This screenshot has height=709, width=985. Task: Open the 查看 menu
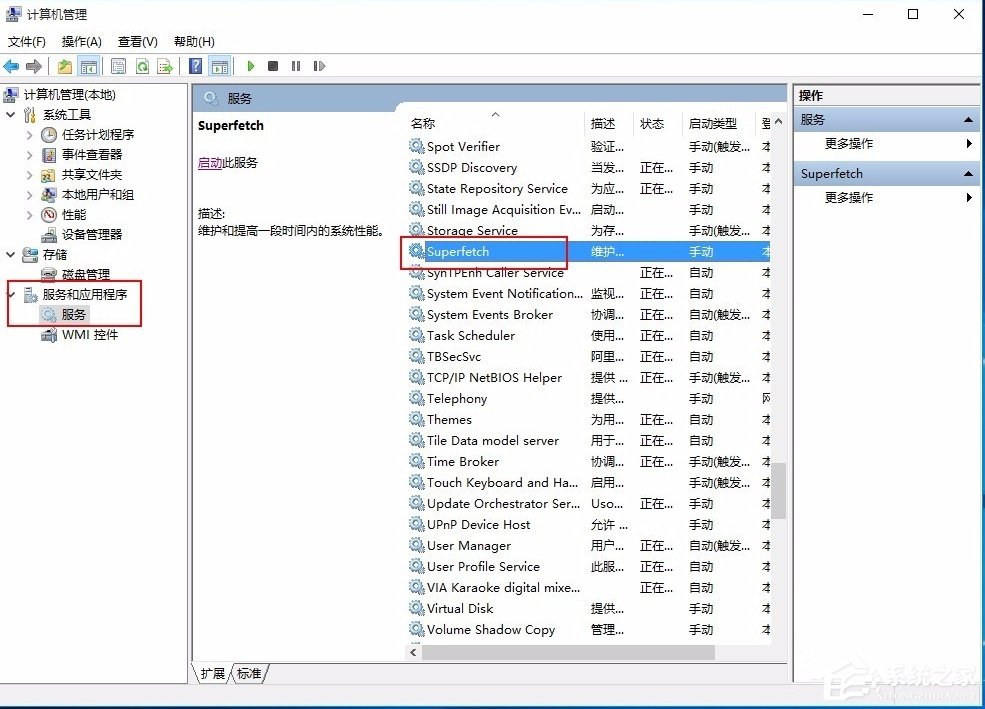(137, 41)
